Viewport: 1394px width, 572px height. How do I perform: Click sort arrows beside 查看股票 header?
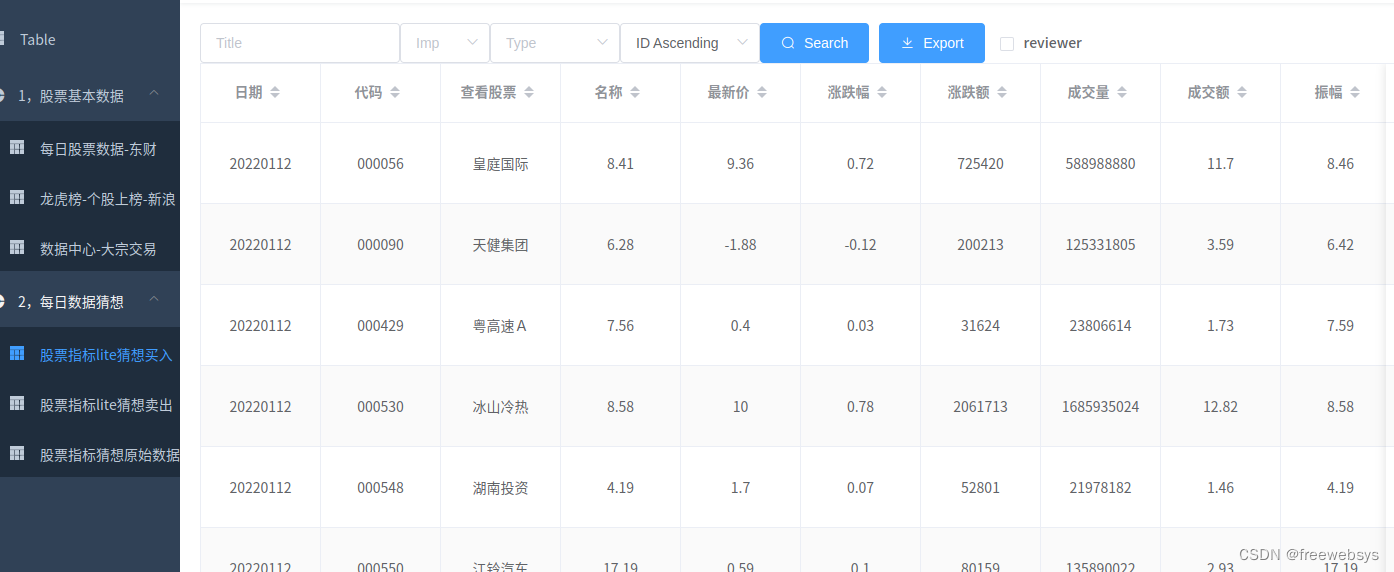click(529, 92)
